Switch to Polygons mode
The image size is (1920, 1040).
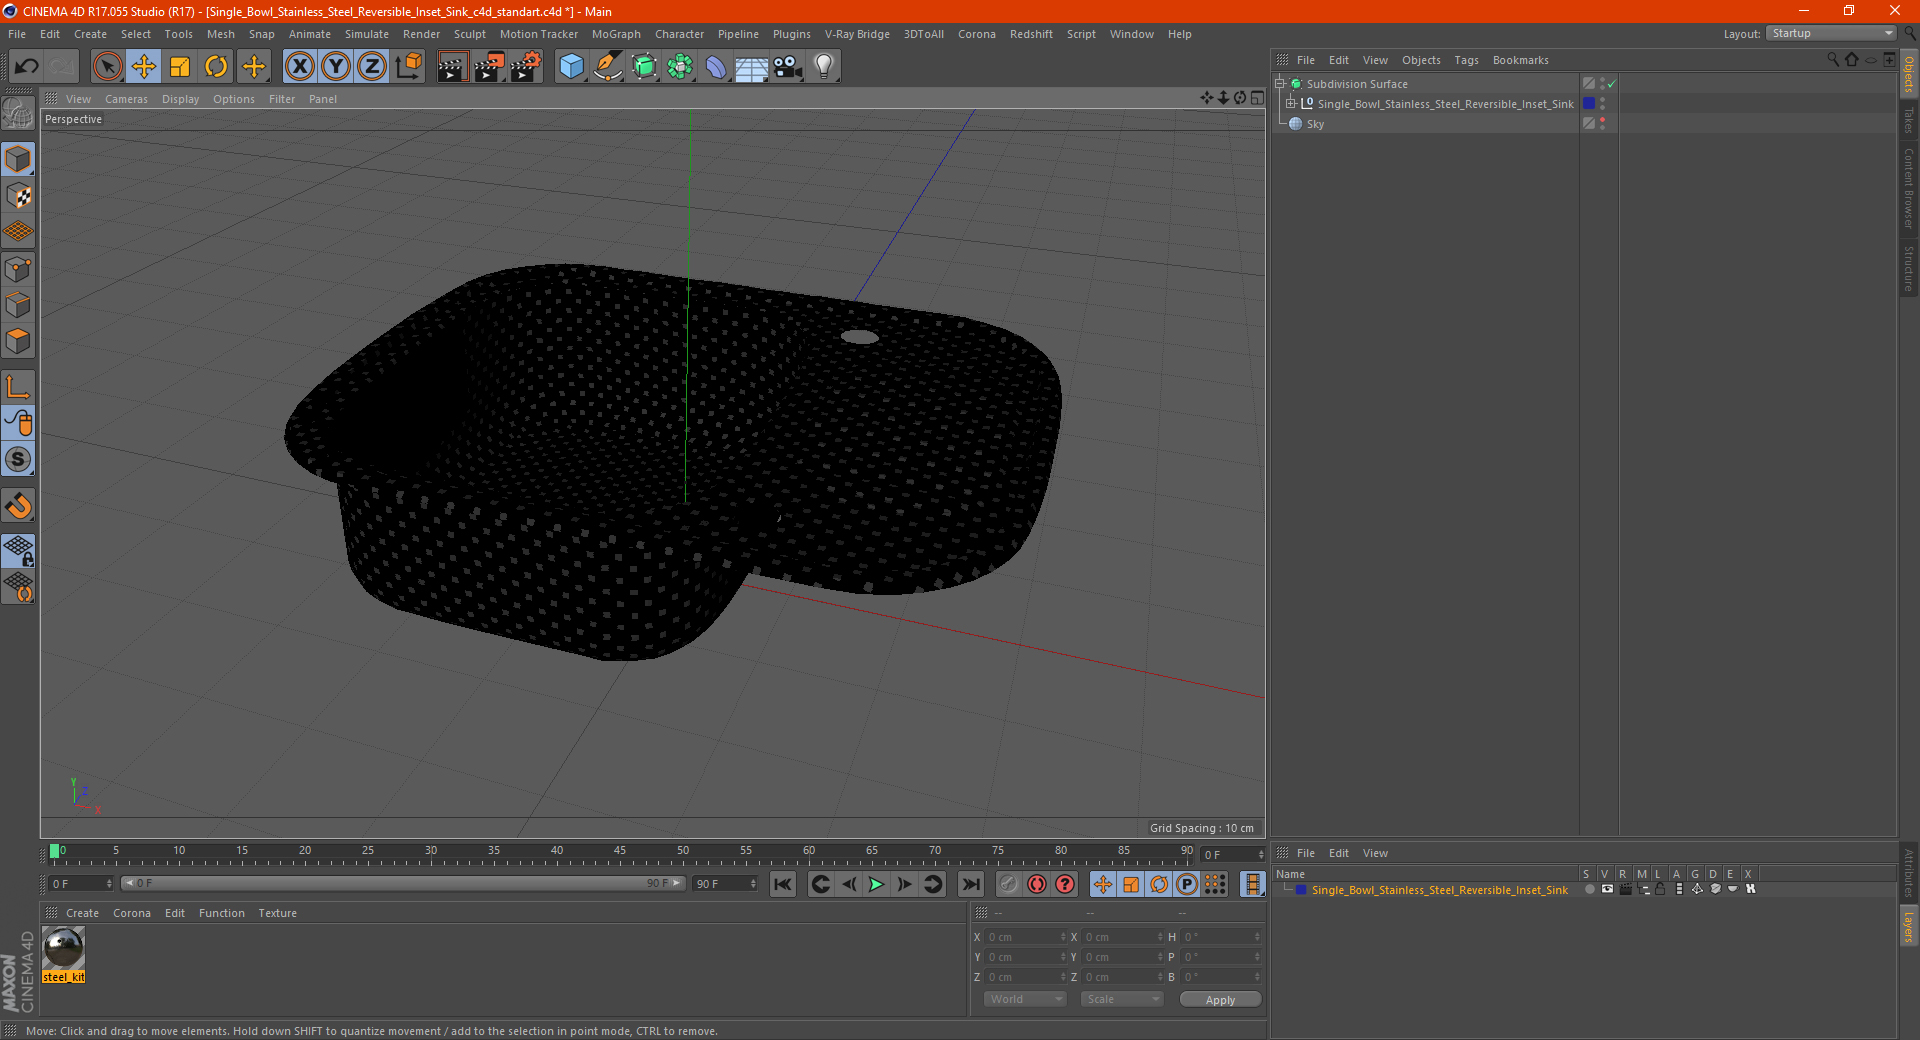point(18,341)
